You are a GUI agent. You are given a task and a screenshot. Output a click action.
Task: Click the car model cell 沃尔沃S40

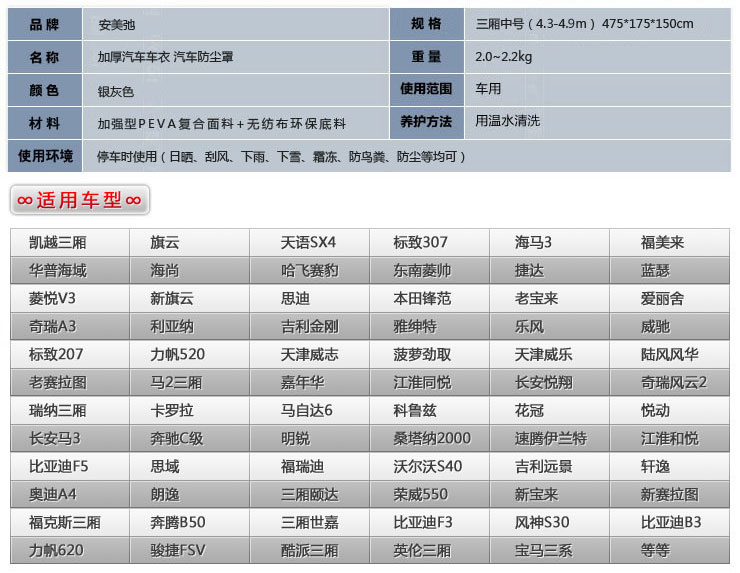pos(429,466)
